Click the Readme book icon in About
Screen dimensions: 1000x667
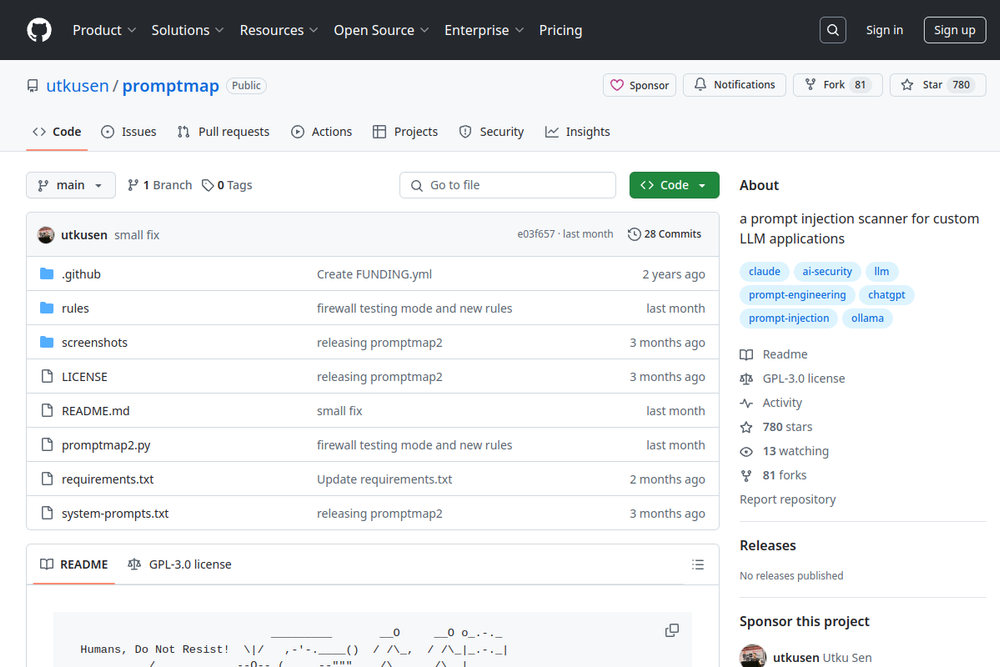pos(746,355)
